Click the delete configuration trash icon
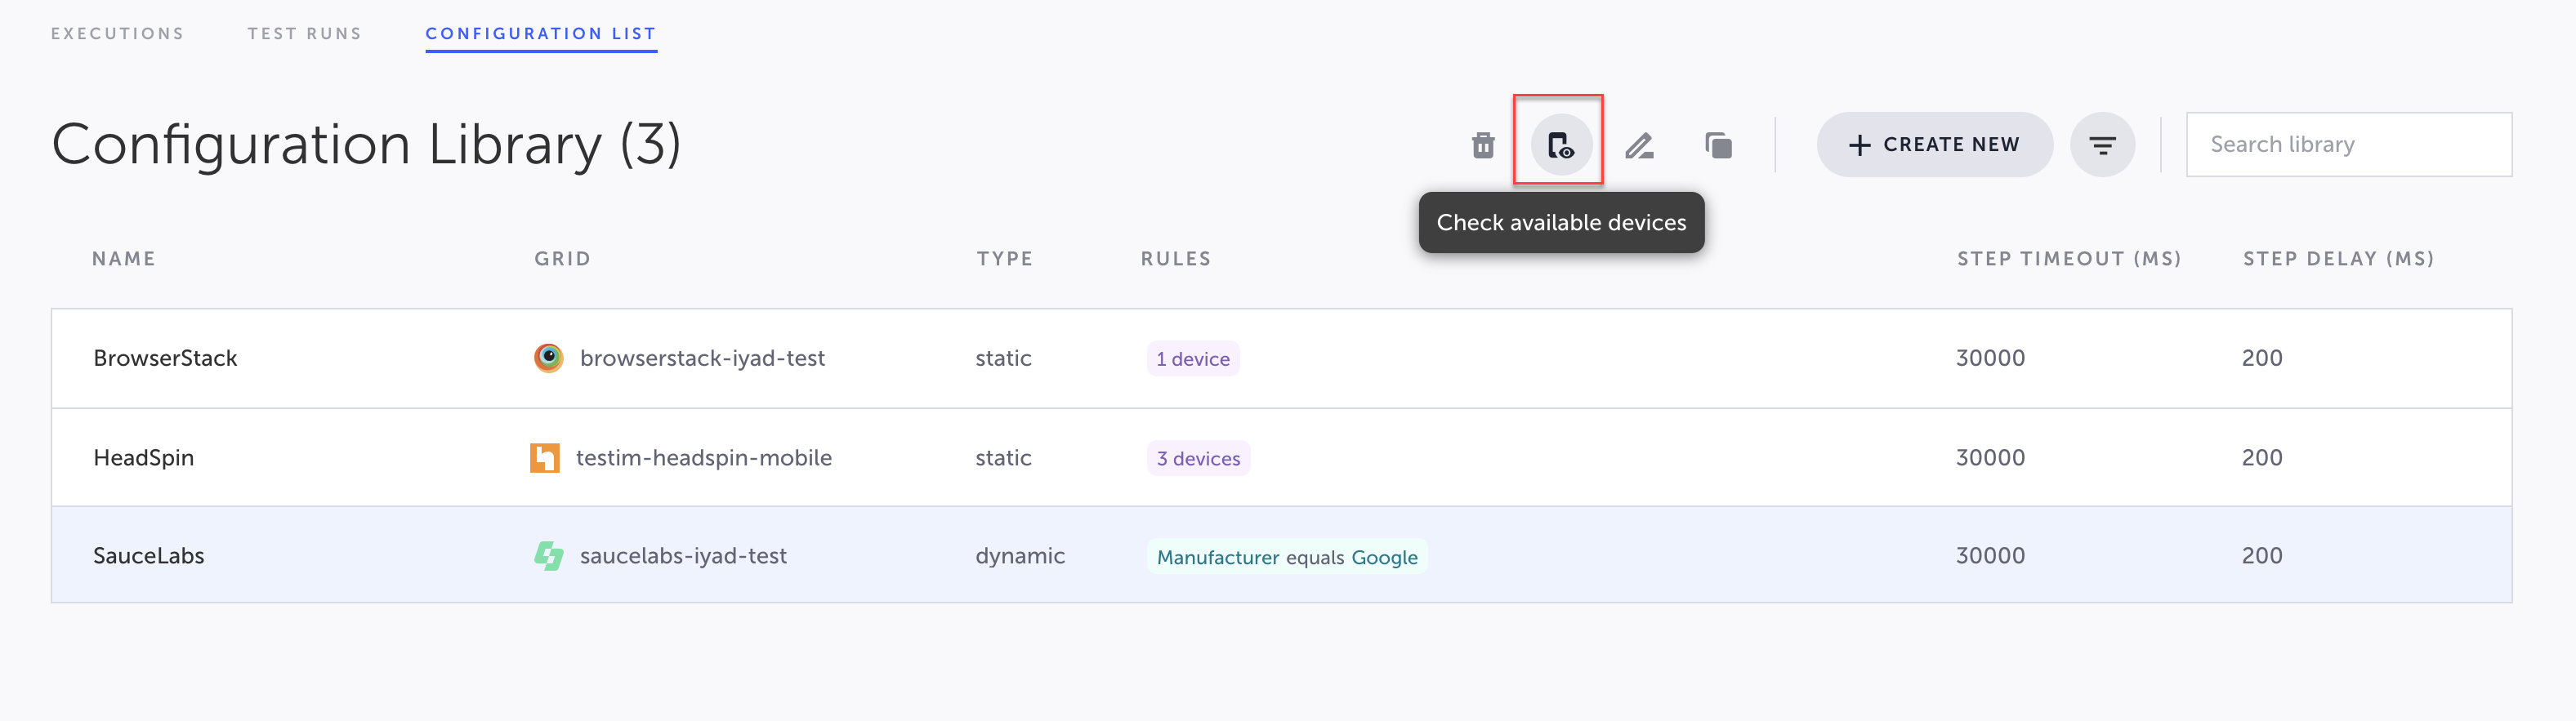Screen dimensions: 2576x721 1482,146
